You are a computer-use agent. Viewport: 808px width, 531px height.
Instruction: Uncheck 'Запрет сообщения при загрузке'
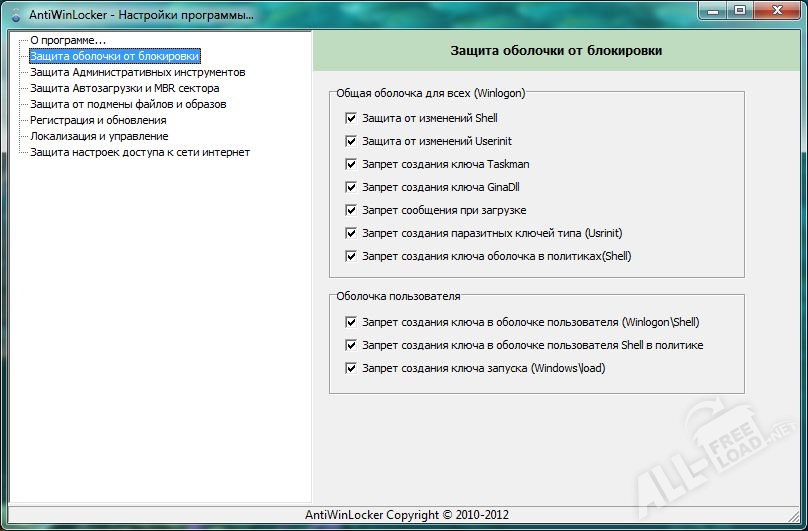pyautogui.click(x=351, y=210)
